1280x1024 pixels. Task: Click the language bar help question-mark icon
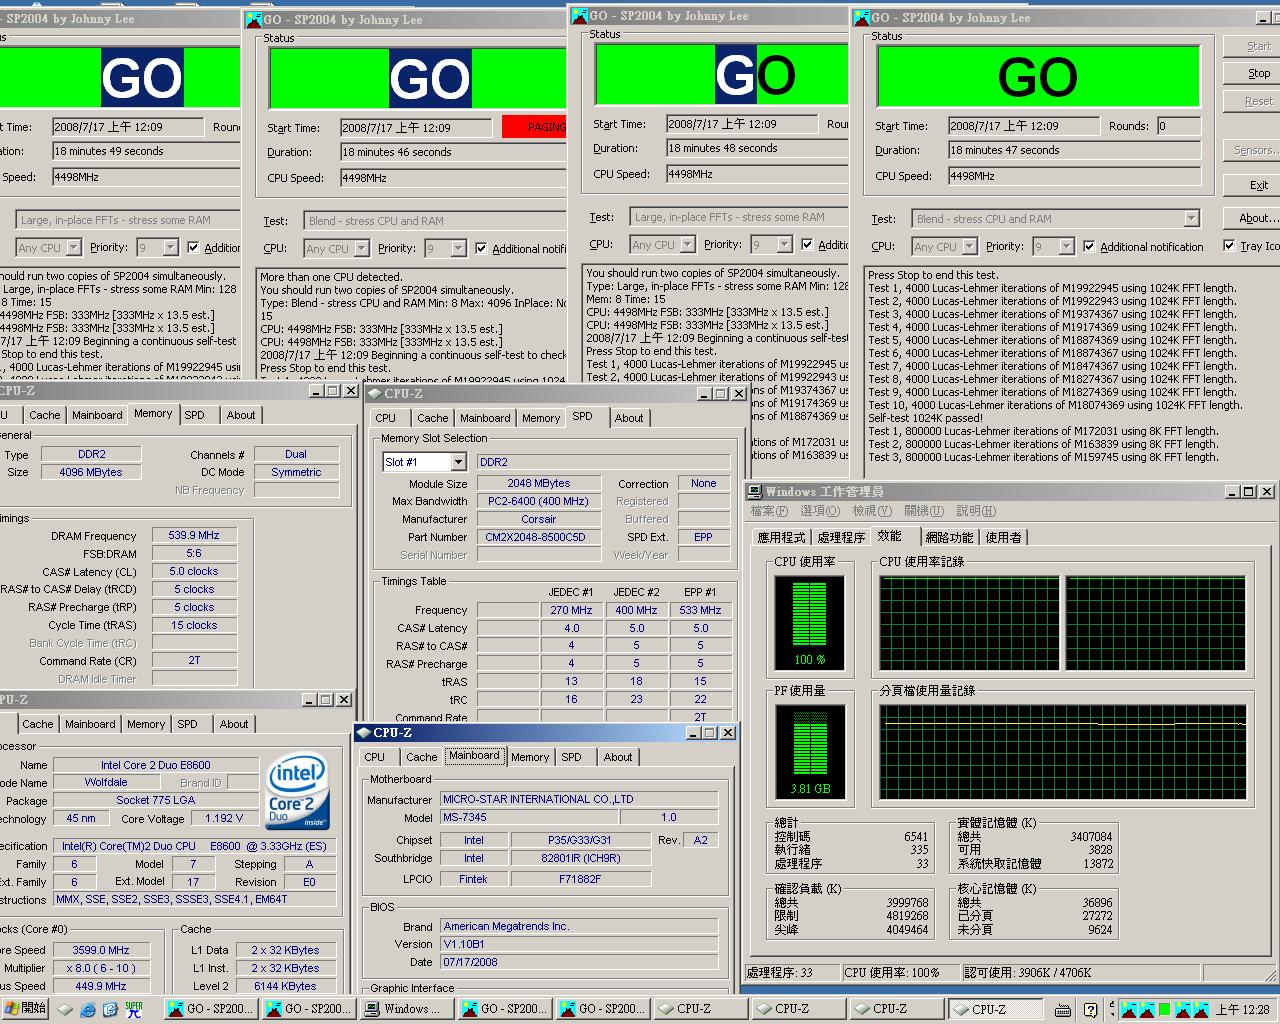click(1090, 1010)
